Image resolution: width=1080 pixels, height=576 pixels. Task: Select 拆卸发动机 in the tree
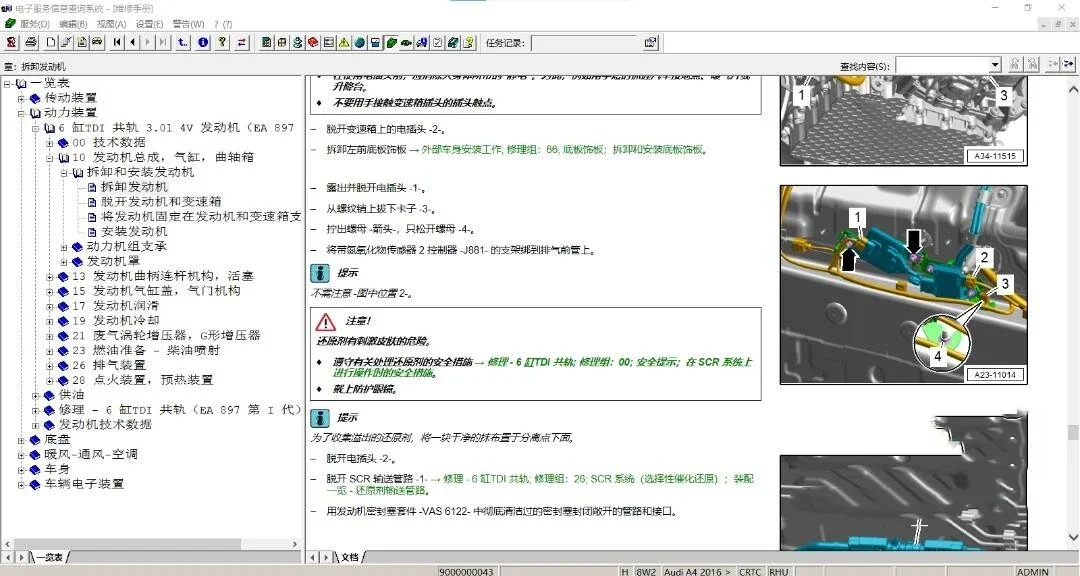click(134, 187)
